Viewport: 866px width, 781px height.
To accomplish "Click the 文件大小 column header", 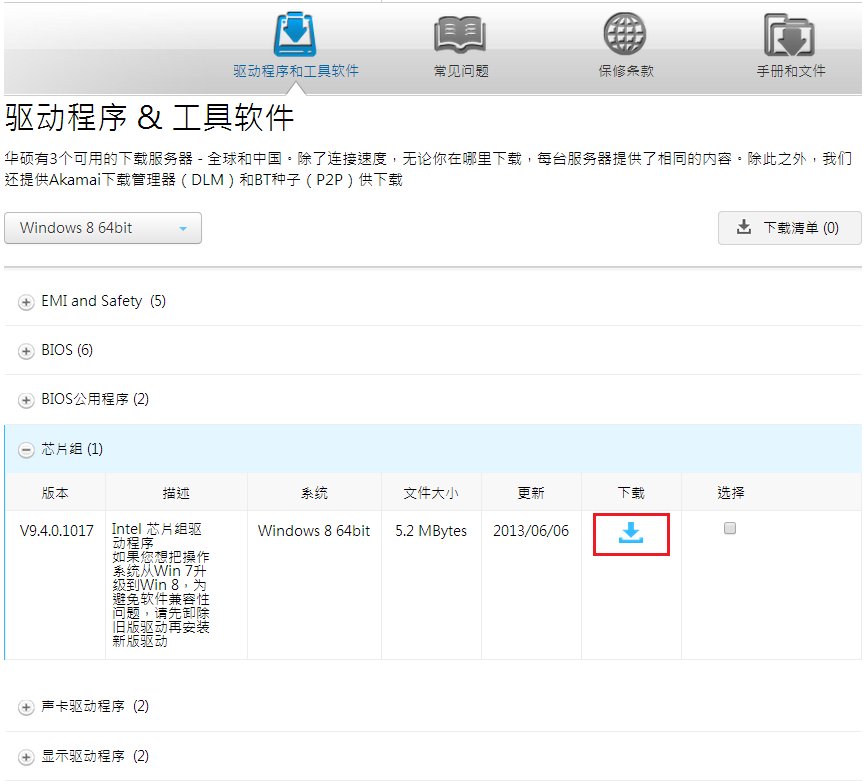I will click(x=431, y=493).
